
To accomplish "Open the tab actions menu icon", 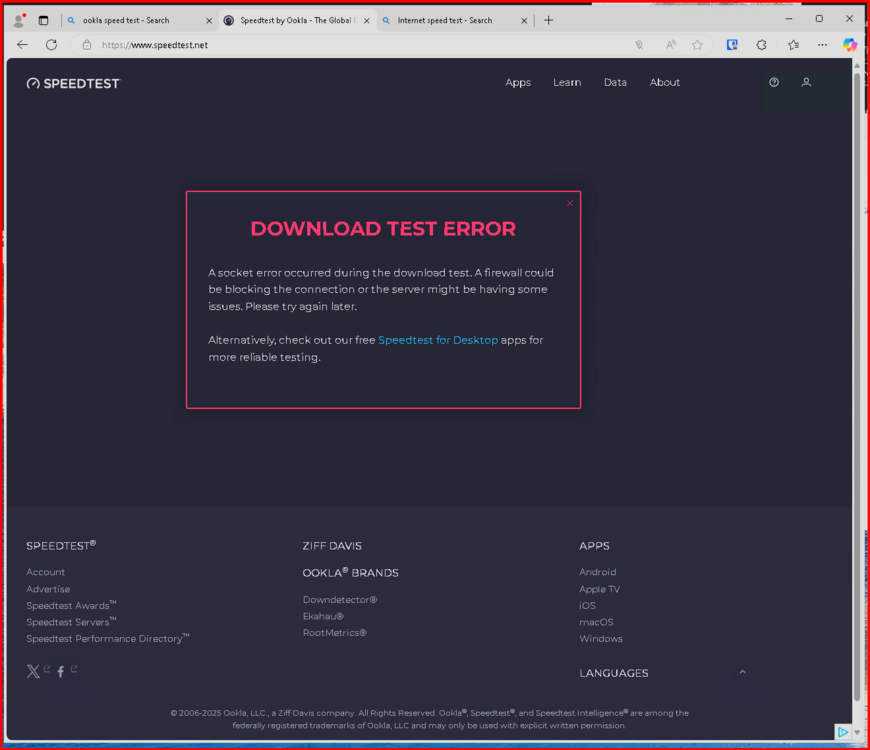I will click(43, 21).
